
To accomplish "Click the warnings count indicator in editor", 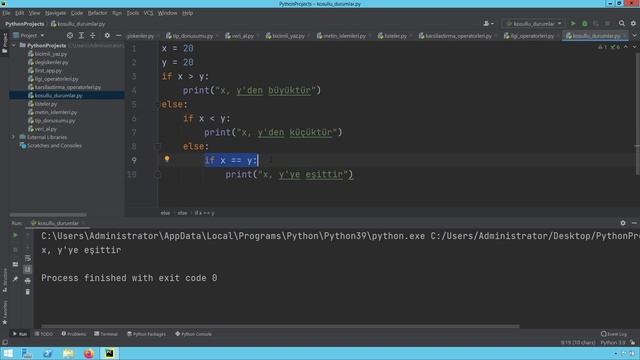I will pos(602,47).
